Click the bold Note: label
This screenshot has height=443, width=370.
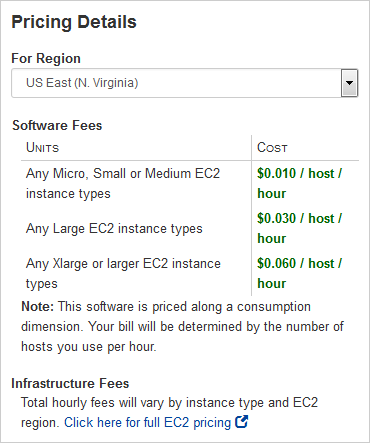(x=37, y=306)
